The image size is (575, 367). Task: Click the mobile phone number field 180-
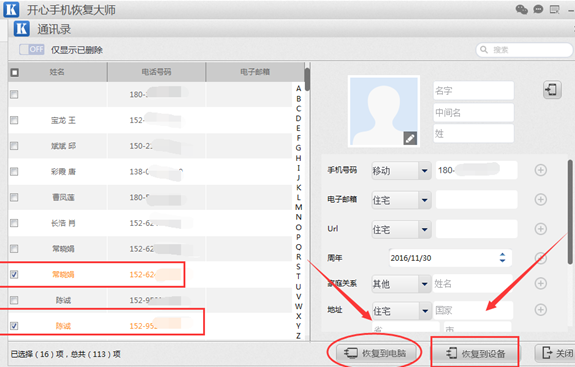click(476, 170)
